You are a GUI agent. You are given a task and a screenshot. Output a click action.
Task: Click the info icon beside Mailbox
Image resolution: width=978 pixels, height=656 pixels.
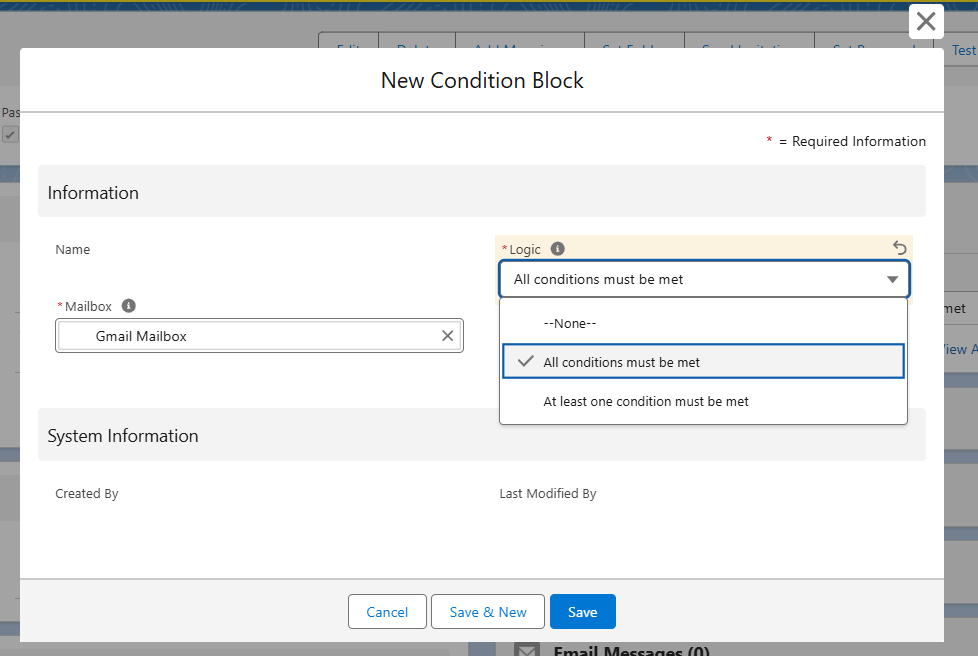(129, 306)
